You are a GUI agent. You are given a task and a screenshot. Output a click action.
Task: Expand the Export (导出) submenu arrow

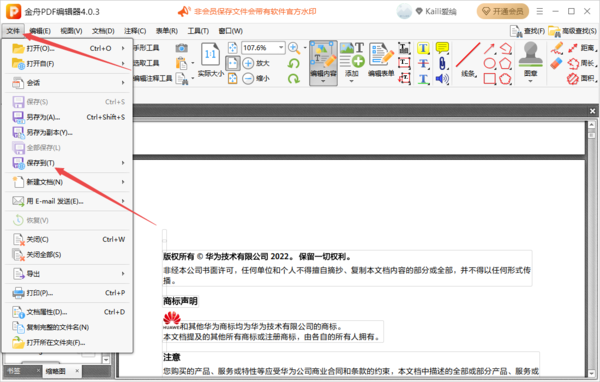123,274
